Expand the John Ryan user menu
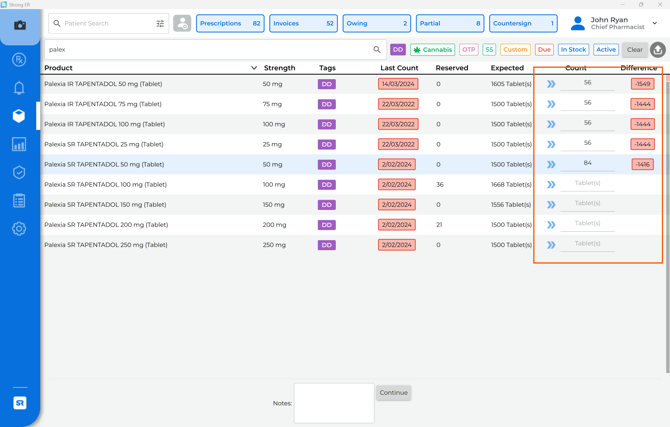The width and height of the screenshot is (670, 427). (655, 23)
